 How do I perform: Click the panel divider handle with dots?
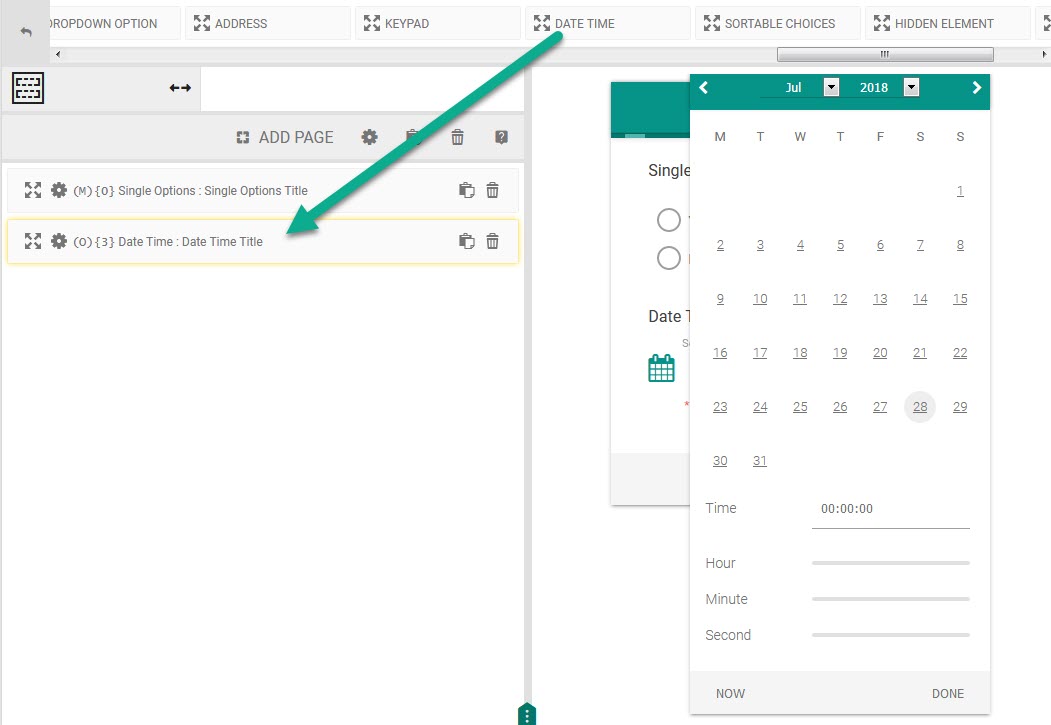527,715
